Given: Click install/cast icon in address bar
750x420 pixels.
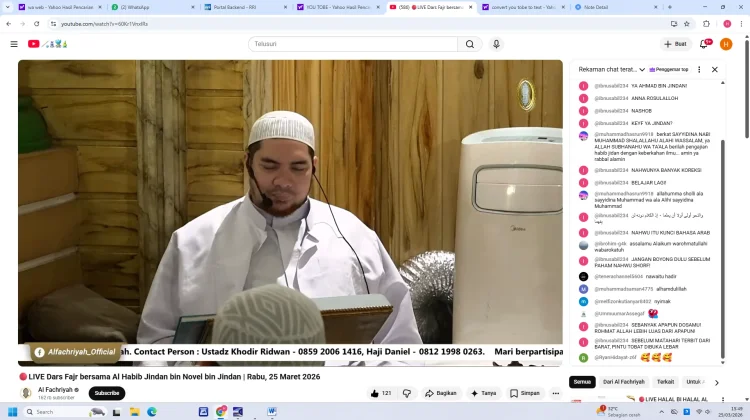Looking at the screenshot, I should pyautogui.click(x=674, y=23).
